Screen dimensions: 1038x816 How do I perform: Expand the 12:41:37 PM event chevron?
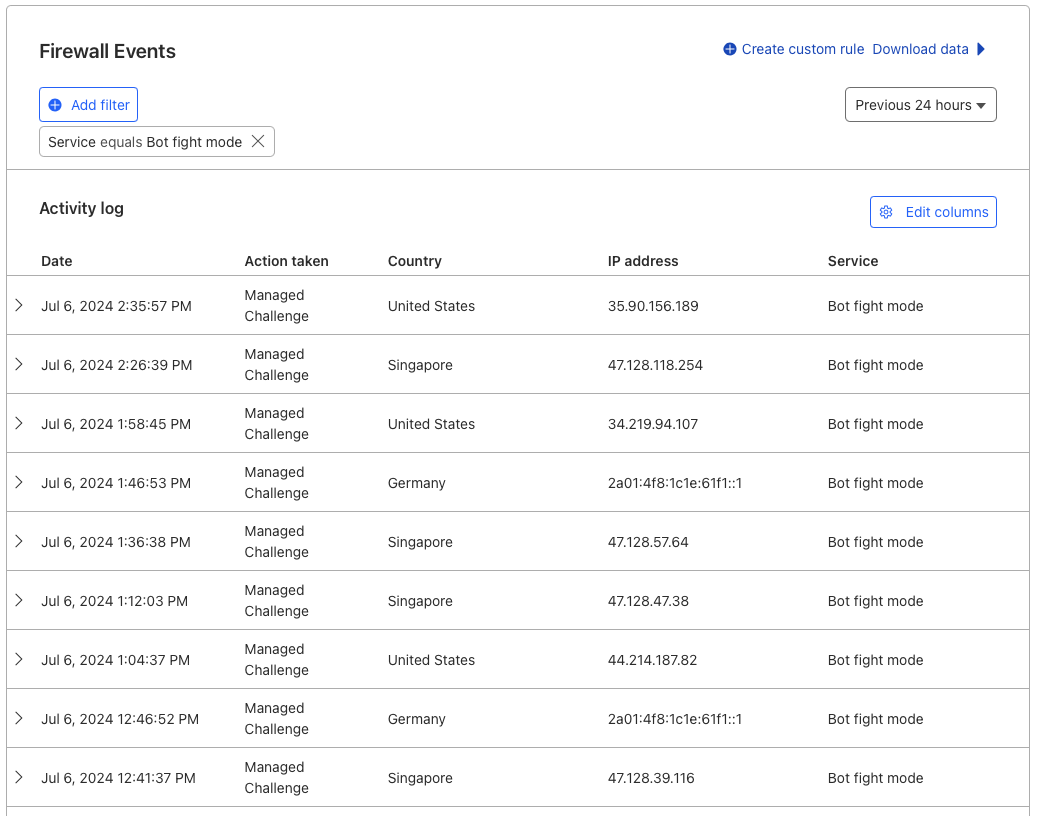[x=19, y=777]
